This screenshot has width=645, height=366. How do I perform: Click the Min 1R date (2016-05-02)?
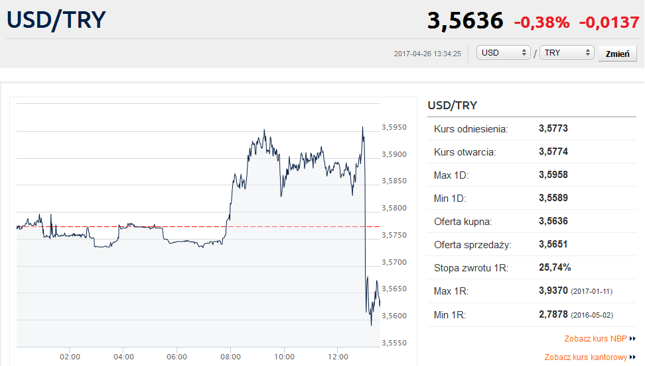click(x=592, y=315)
